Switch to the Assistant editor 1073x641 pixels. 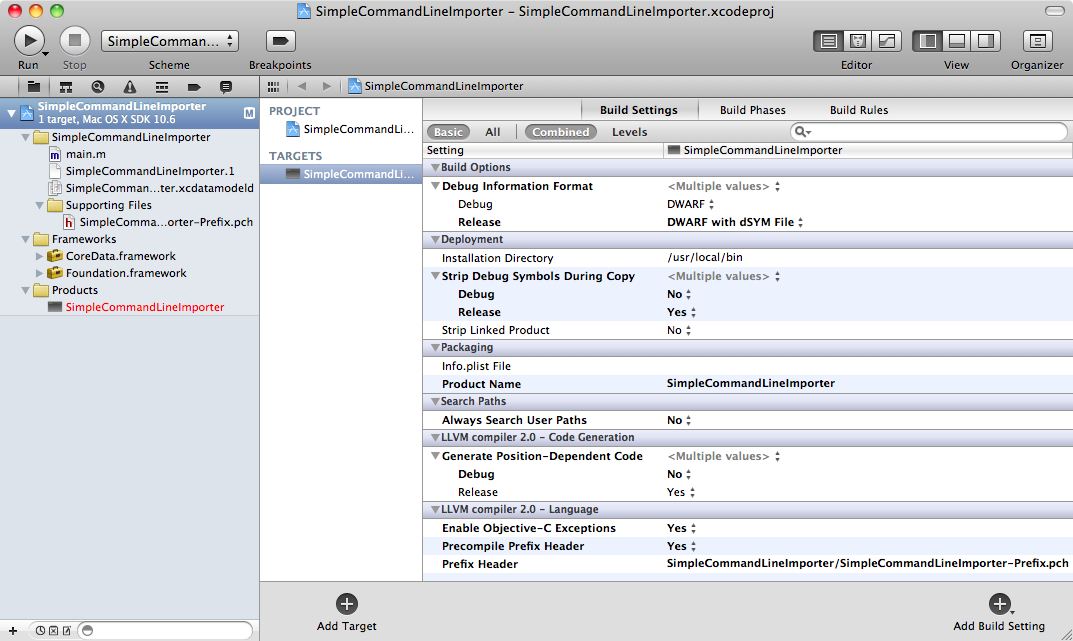pos(857,41)
